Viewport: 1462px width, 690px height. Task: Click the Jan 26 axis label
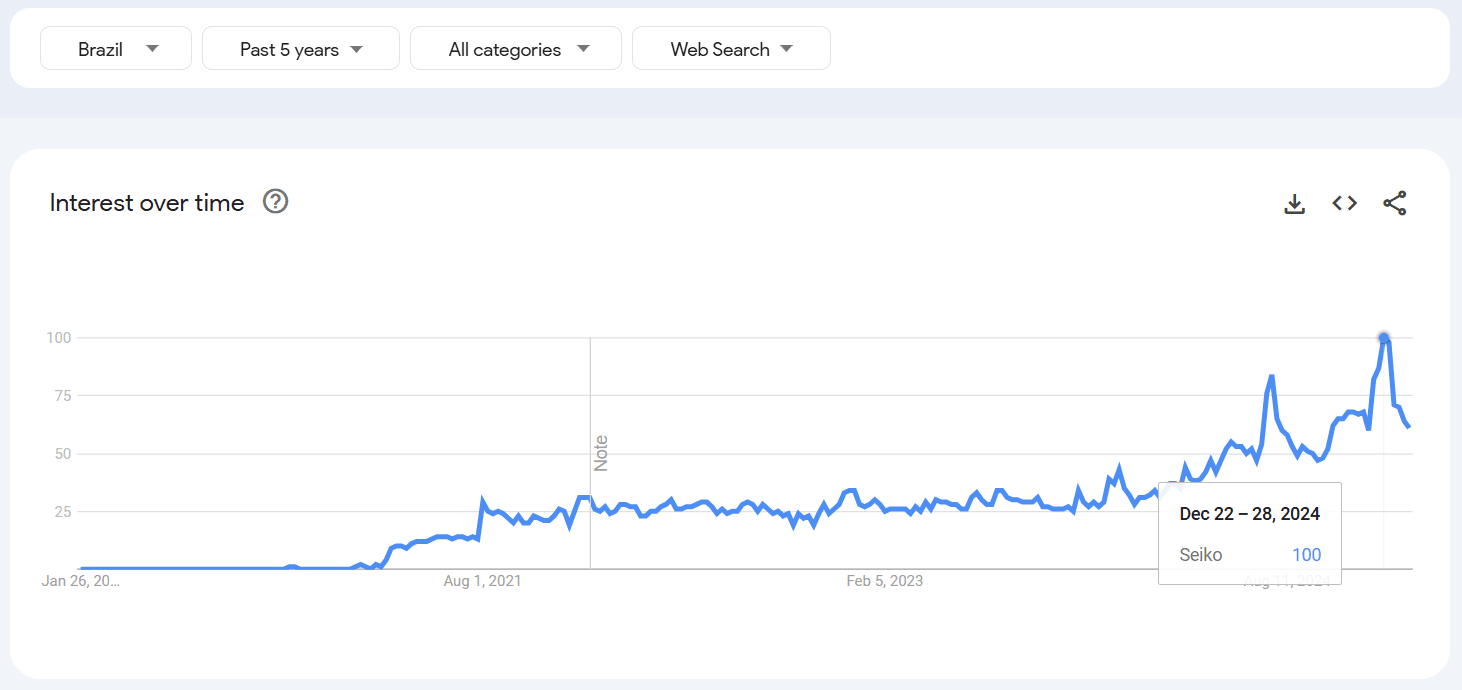pos(80,581)
